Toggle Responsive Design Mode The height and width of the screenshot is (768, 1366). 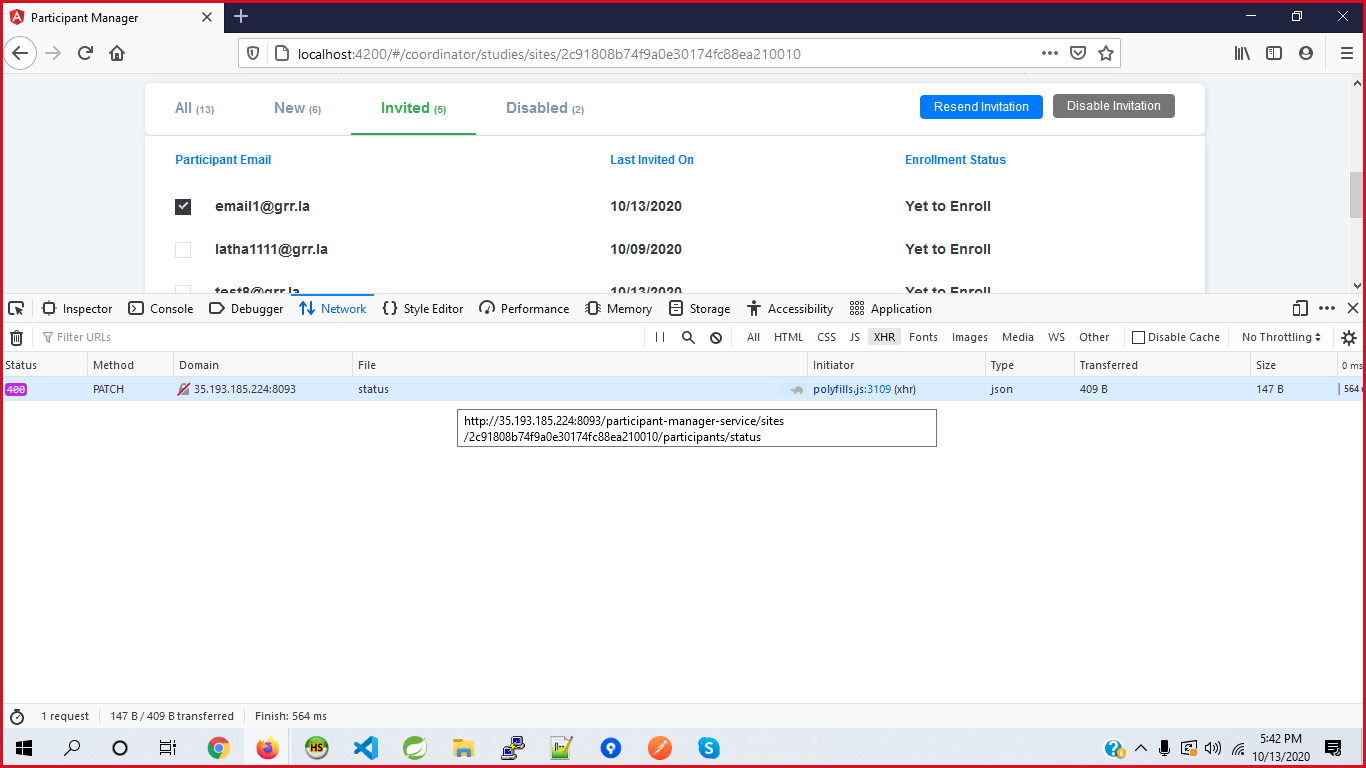[1299, 308]
